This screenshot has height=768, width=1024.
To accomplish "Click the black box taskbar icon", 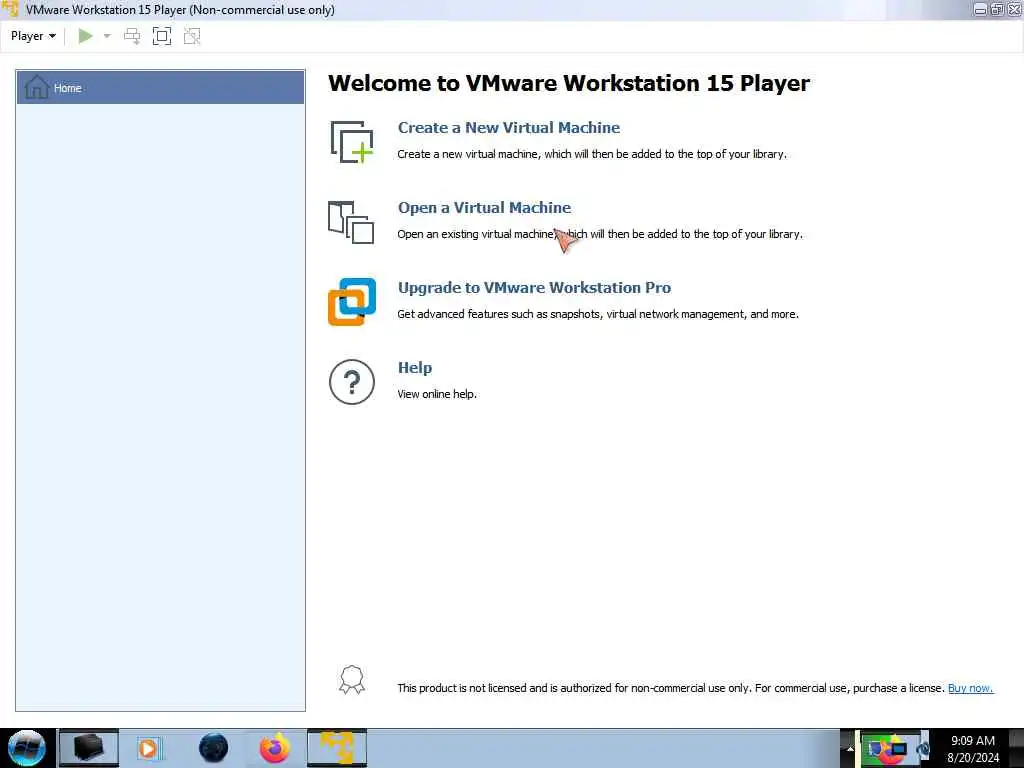I will [89, 748].
